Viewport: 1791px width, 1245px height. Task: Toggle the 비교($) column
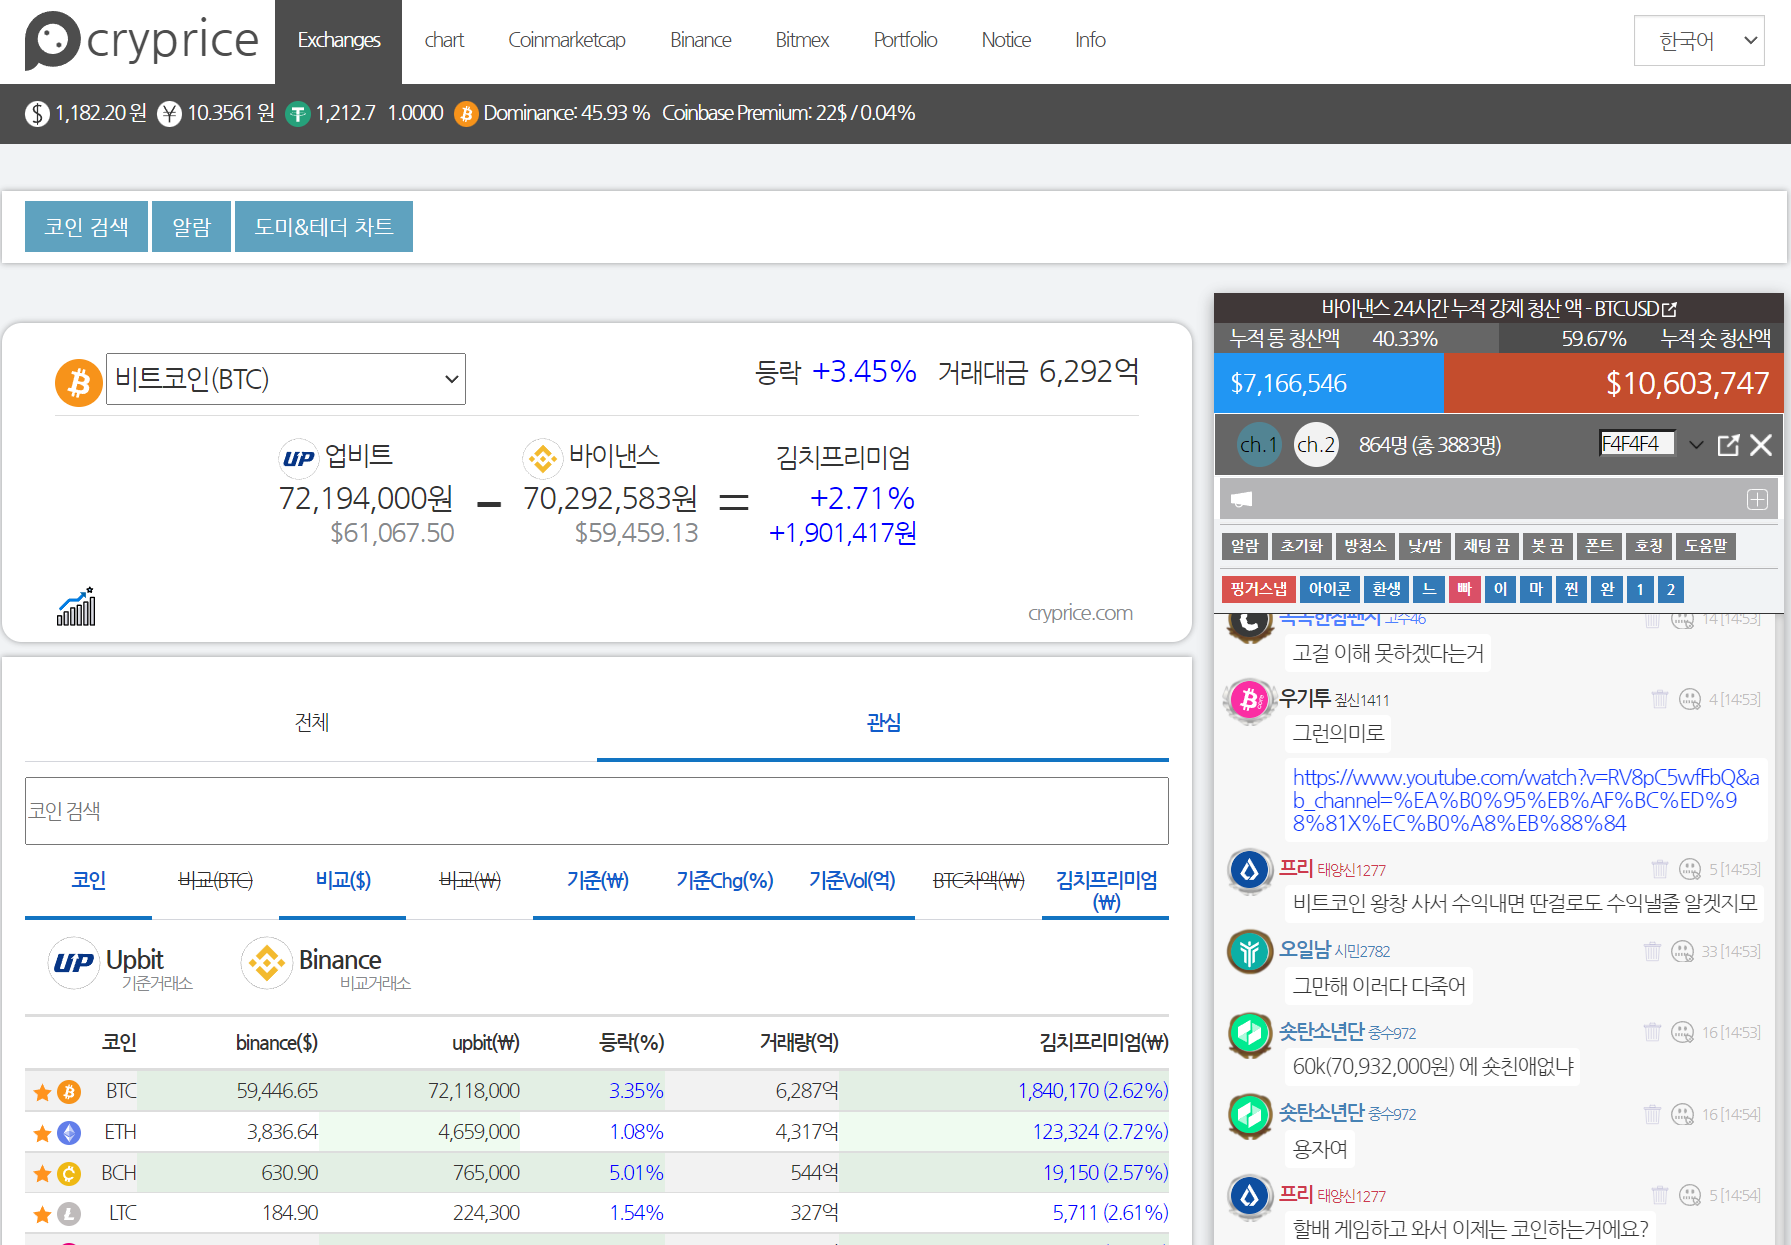click(x=343, y=880)
